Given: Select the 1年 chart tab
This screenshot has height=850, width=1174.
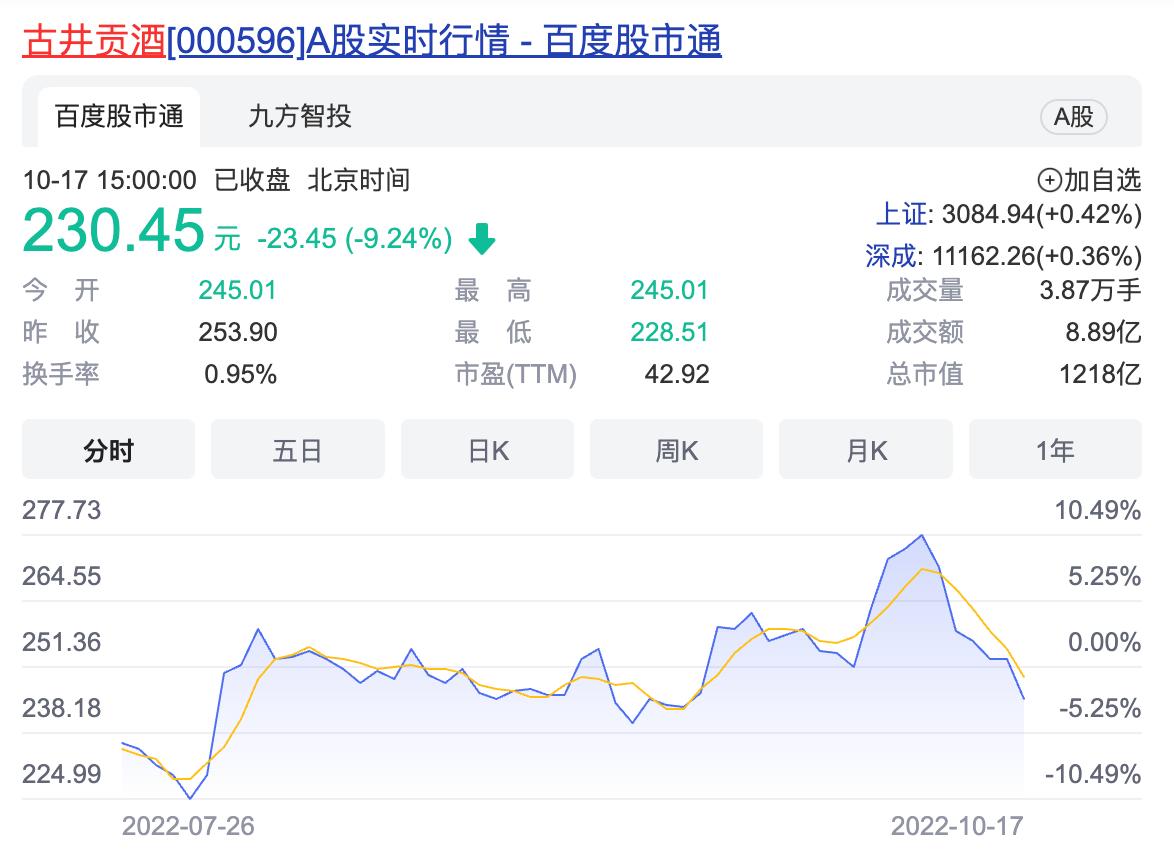Looking at the screenshot, I should coord(1055,450).
